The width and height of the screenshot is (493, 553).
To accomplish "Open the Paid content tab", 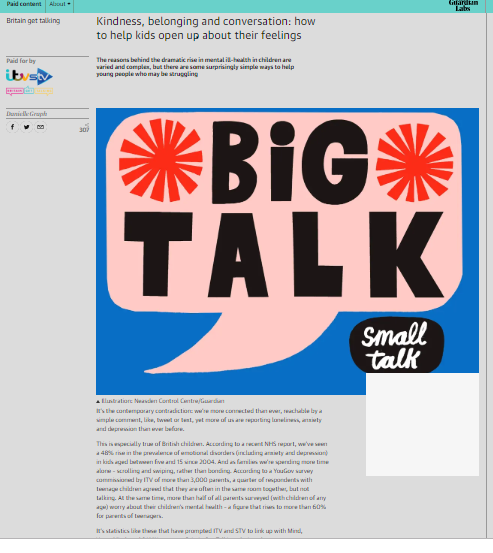I will point(24,5).
